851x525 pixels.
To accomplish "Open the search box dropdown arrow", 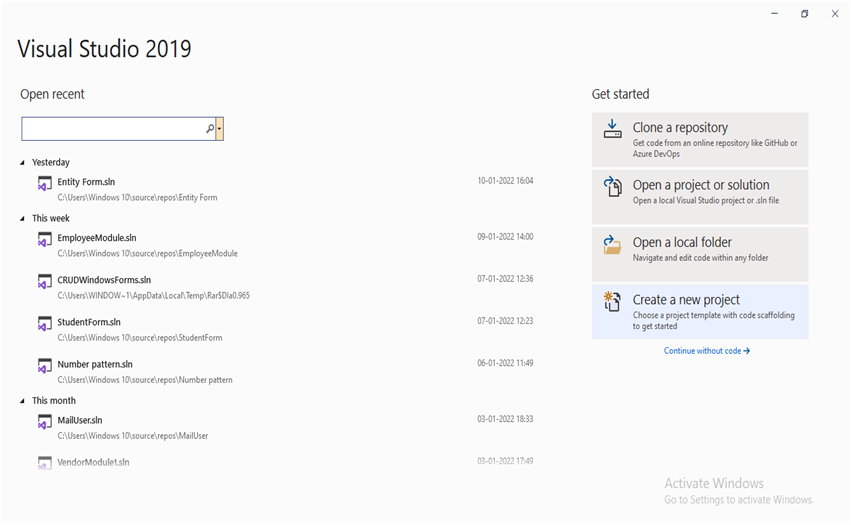I will click(219, 129).
